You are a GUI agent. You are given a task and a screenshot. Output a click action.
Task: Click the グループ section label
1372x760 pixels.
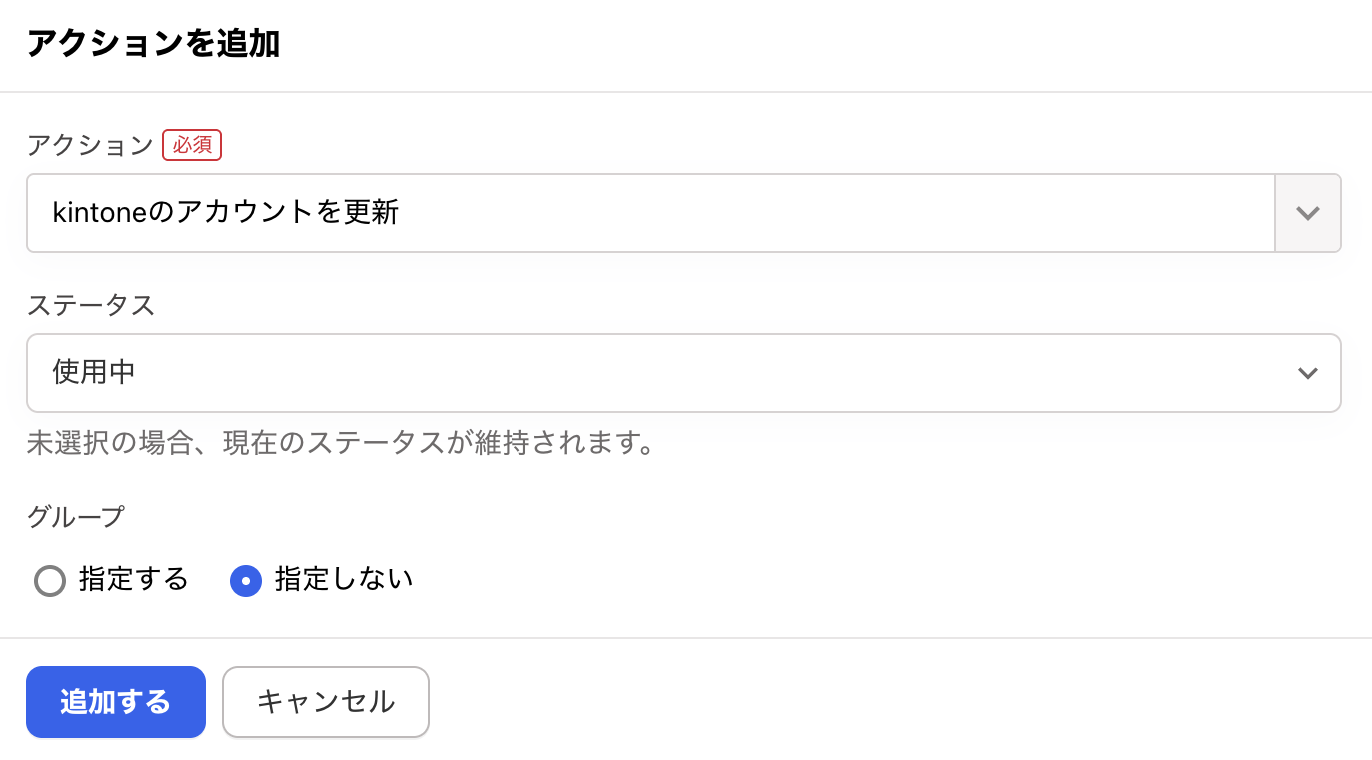point(75,516)
